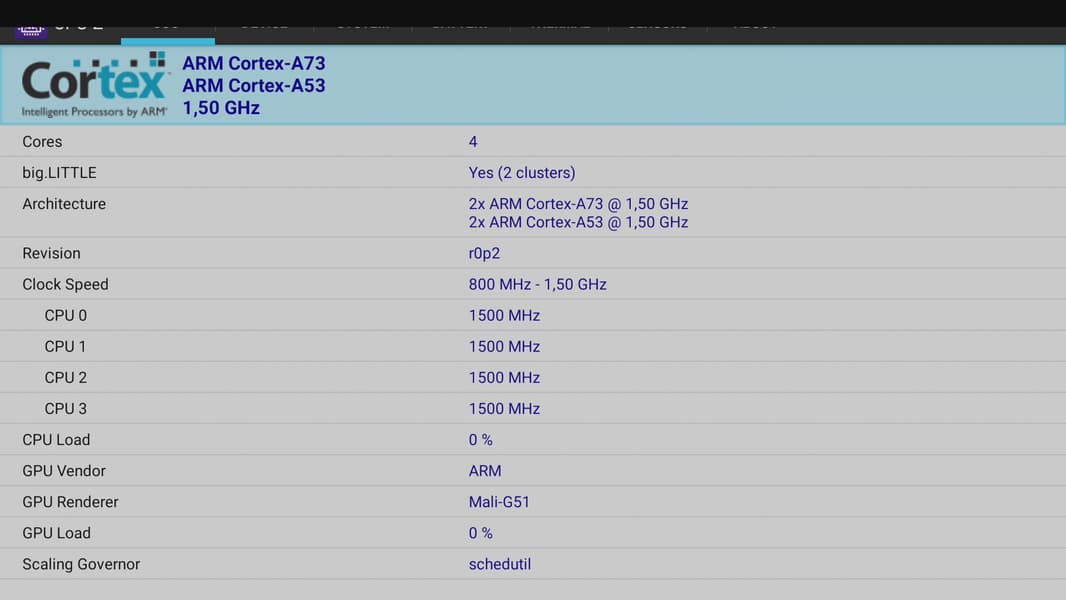Click the GPU Vendor label
This screenshot has width=1066, height=600.
click(x=64, y=471)
